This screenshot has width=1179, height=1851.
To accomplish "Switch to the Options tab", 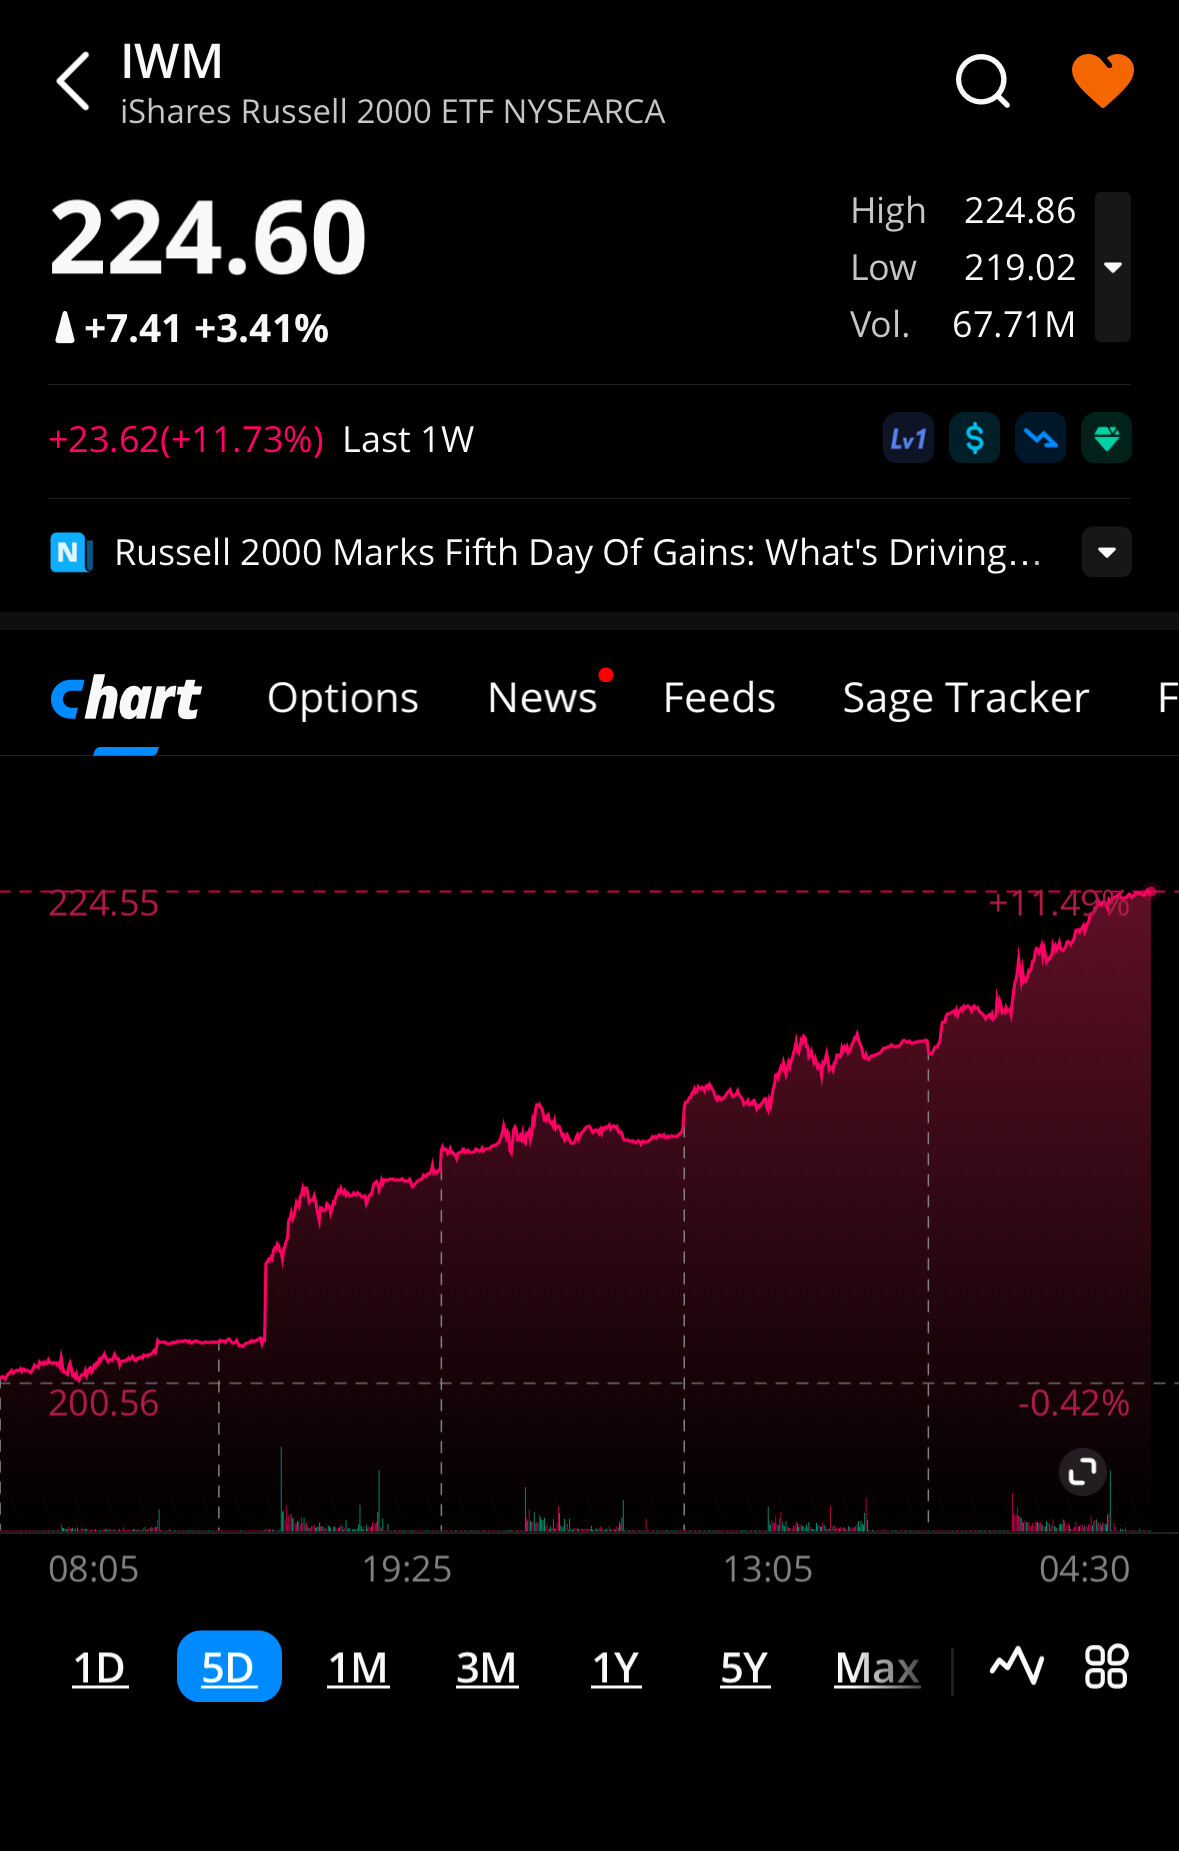I will [x=343, y=698].
